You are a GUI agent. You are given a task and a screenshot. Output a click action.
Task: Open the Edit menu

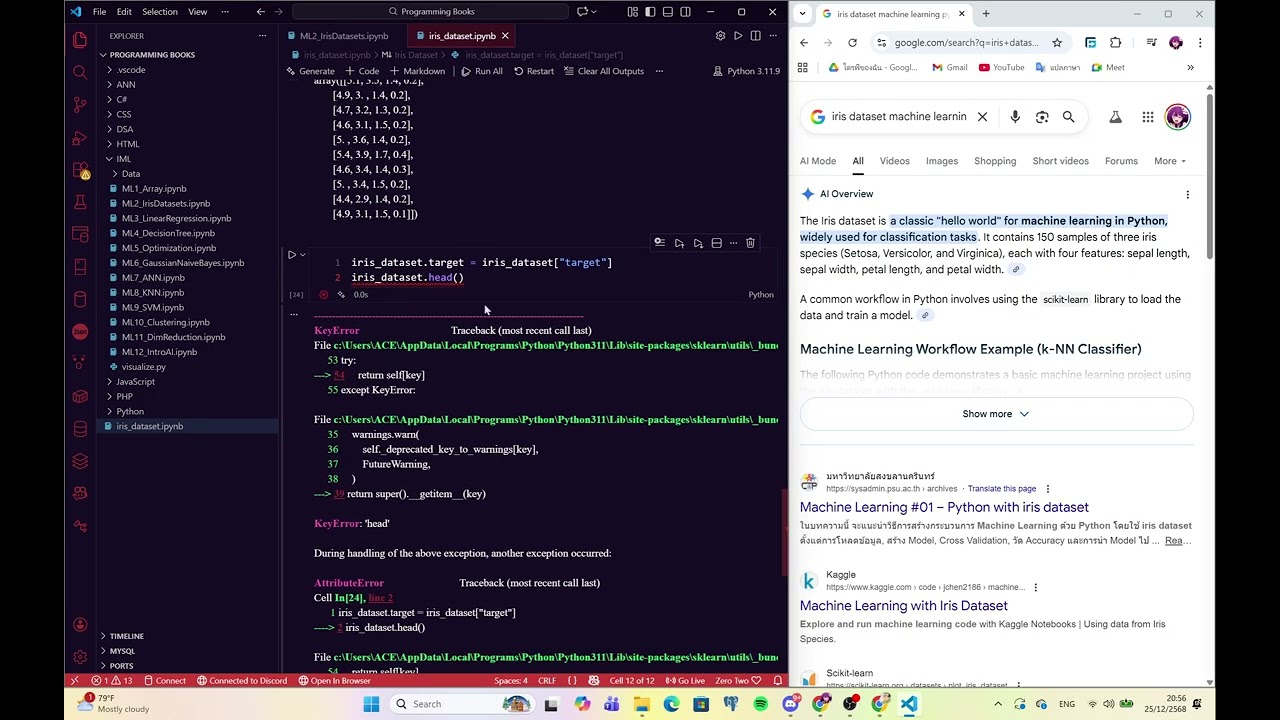[x=124, y=12]
